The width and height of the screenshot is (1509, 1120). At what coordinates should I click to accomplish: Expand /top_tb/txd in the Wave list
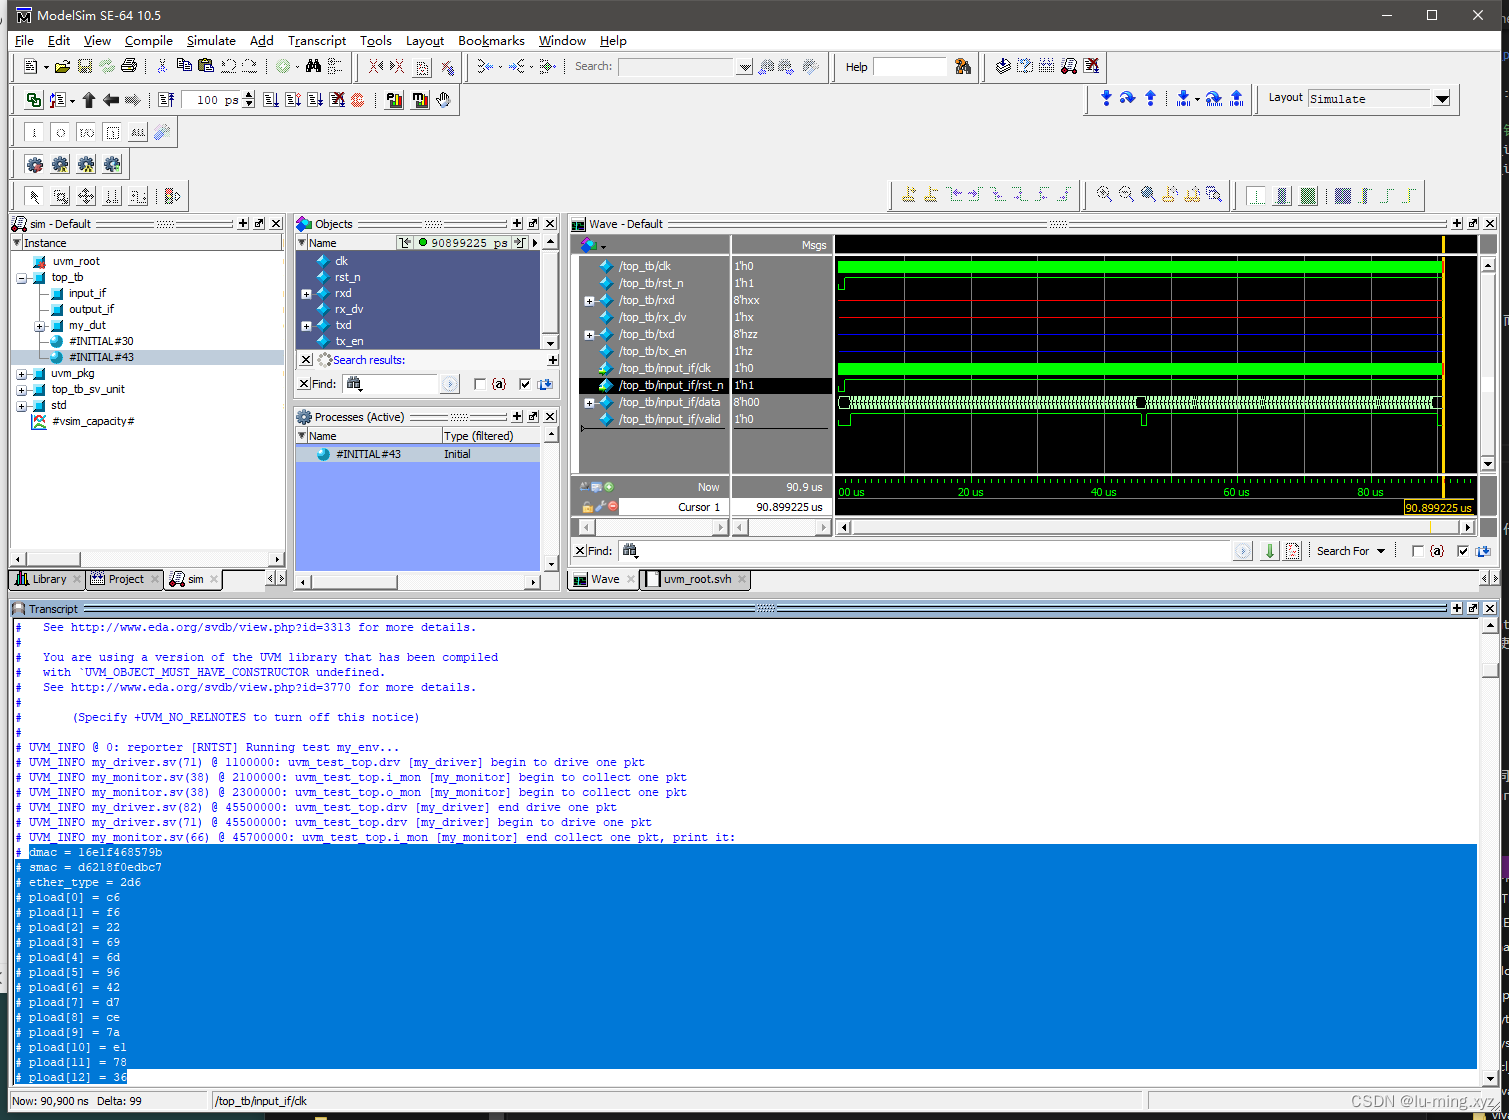point(589,335)
